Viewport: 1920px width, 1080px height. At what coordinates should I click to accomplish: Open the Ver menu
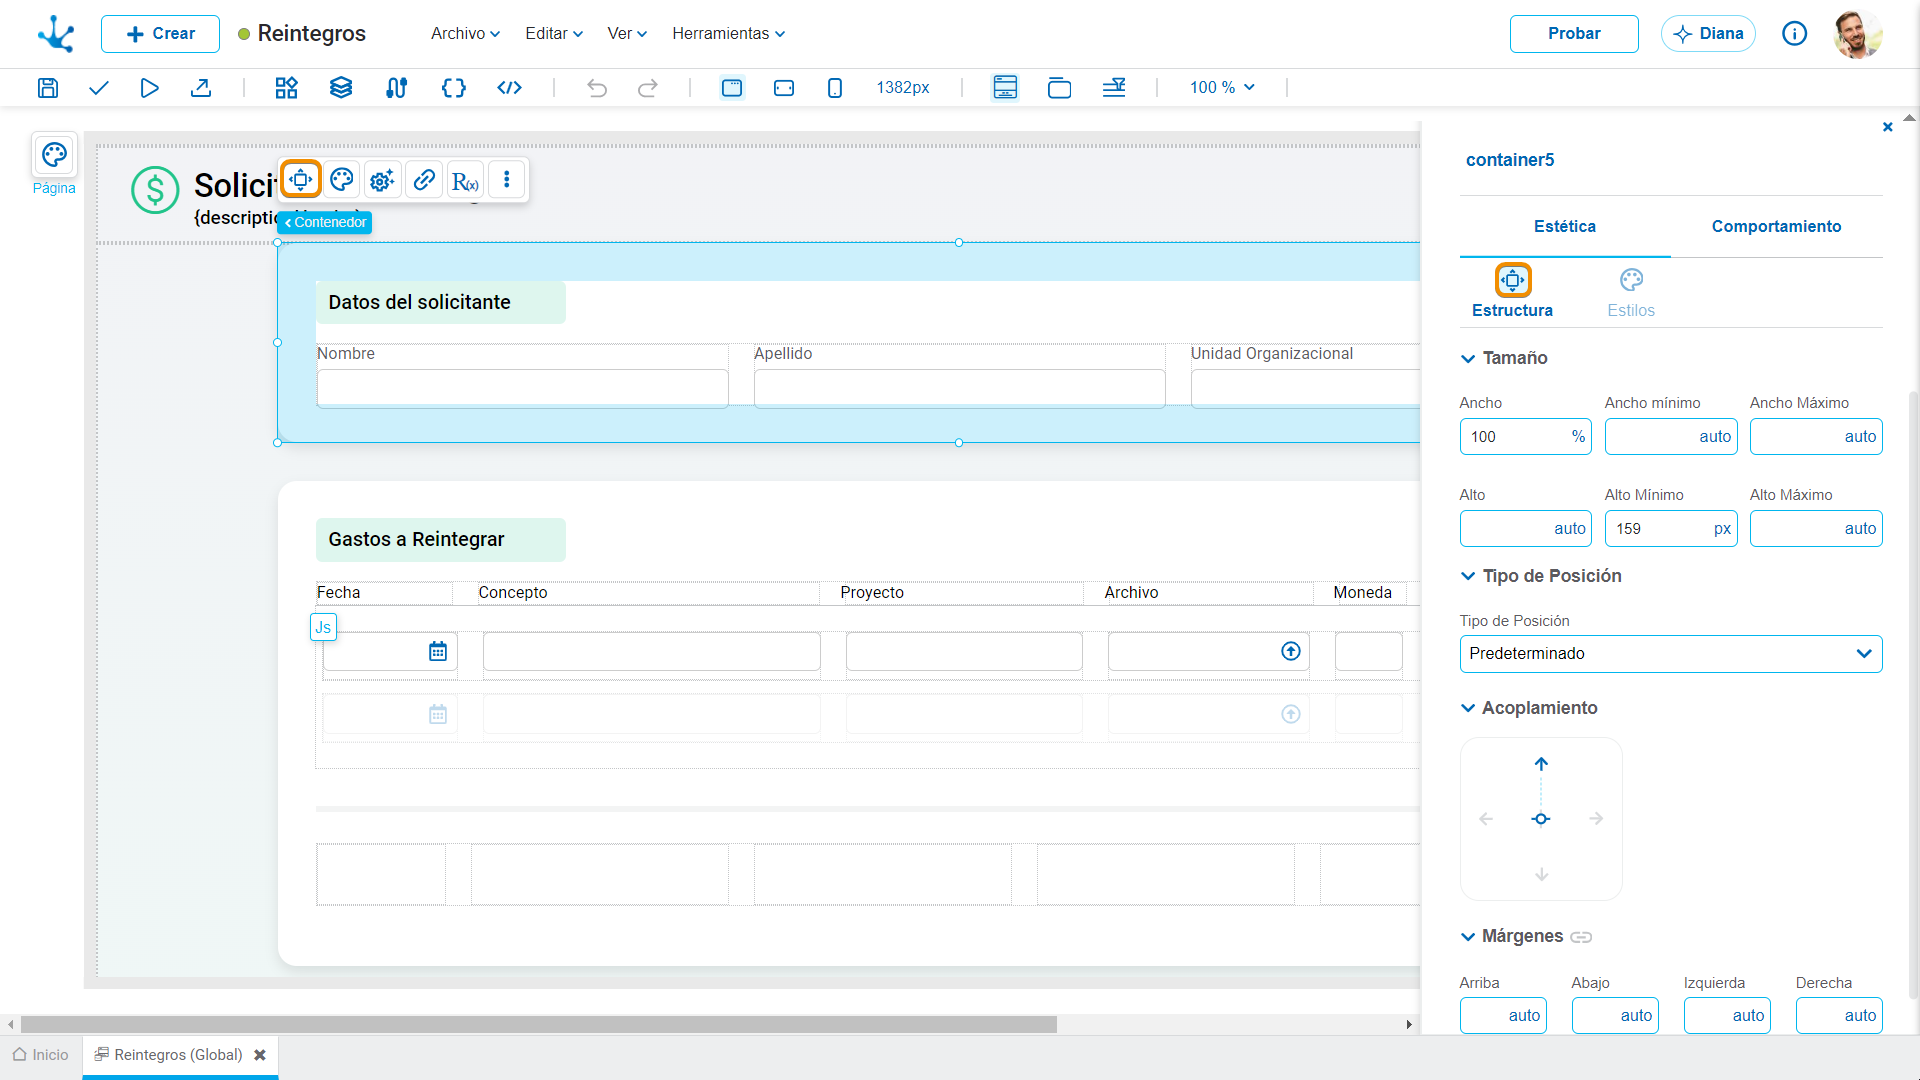click(x=627, y=34)
